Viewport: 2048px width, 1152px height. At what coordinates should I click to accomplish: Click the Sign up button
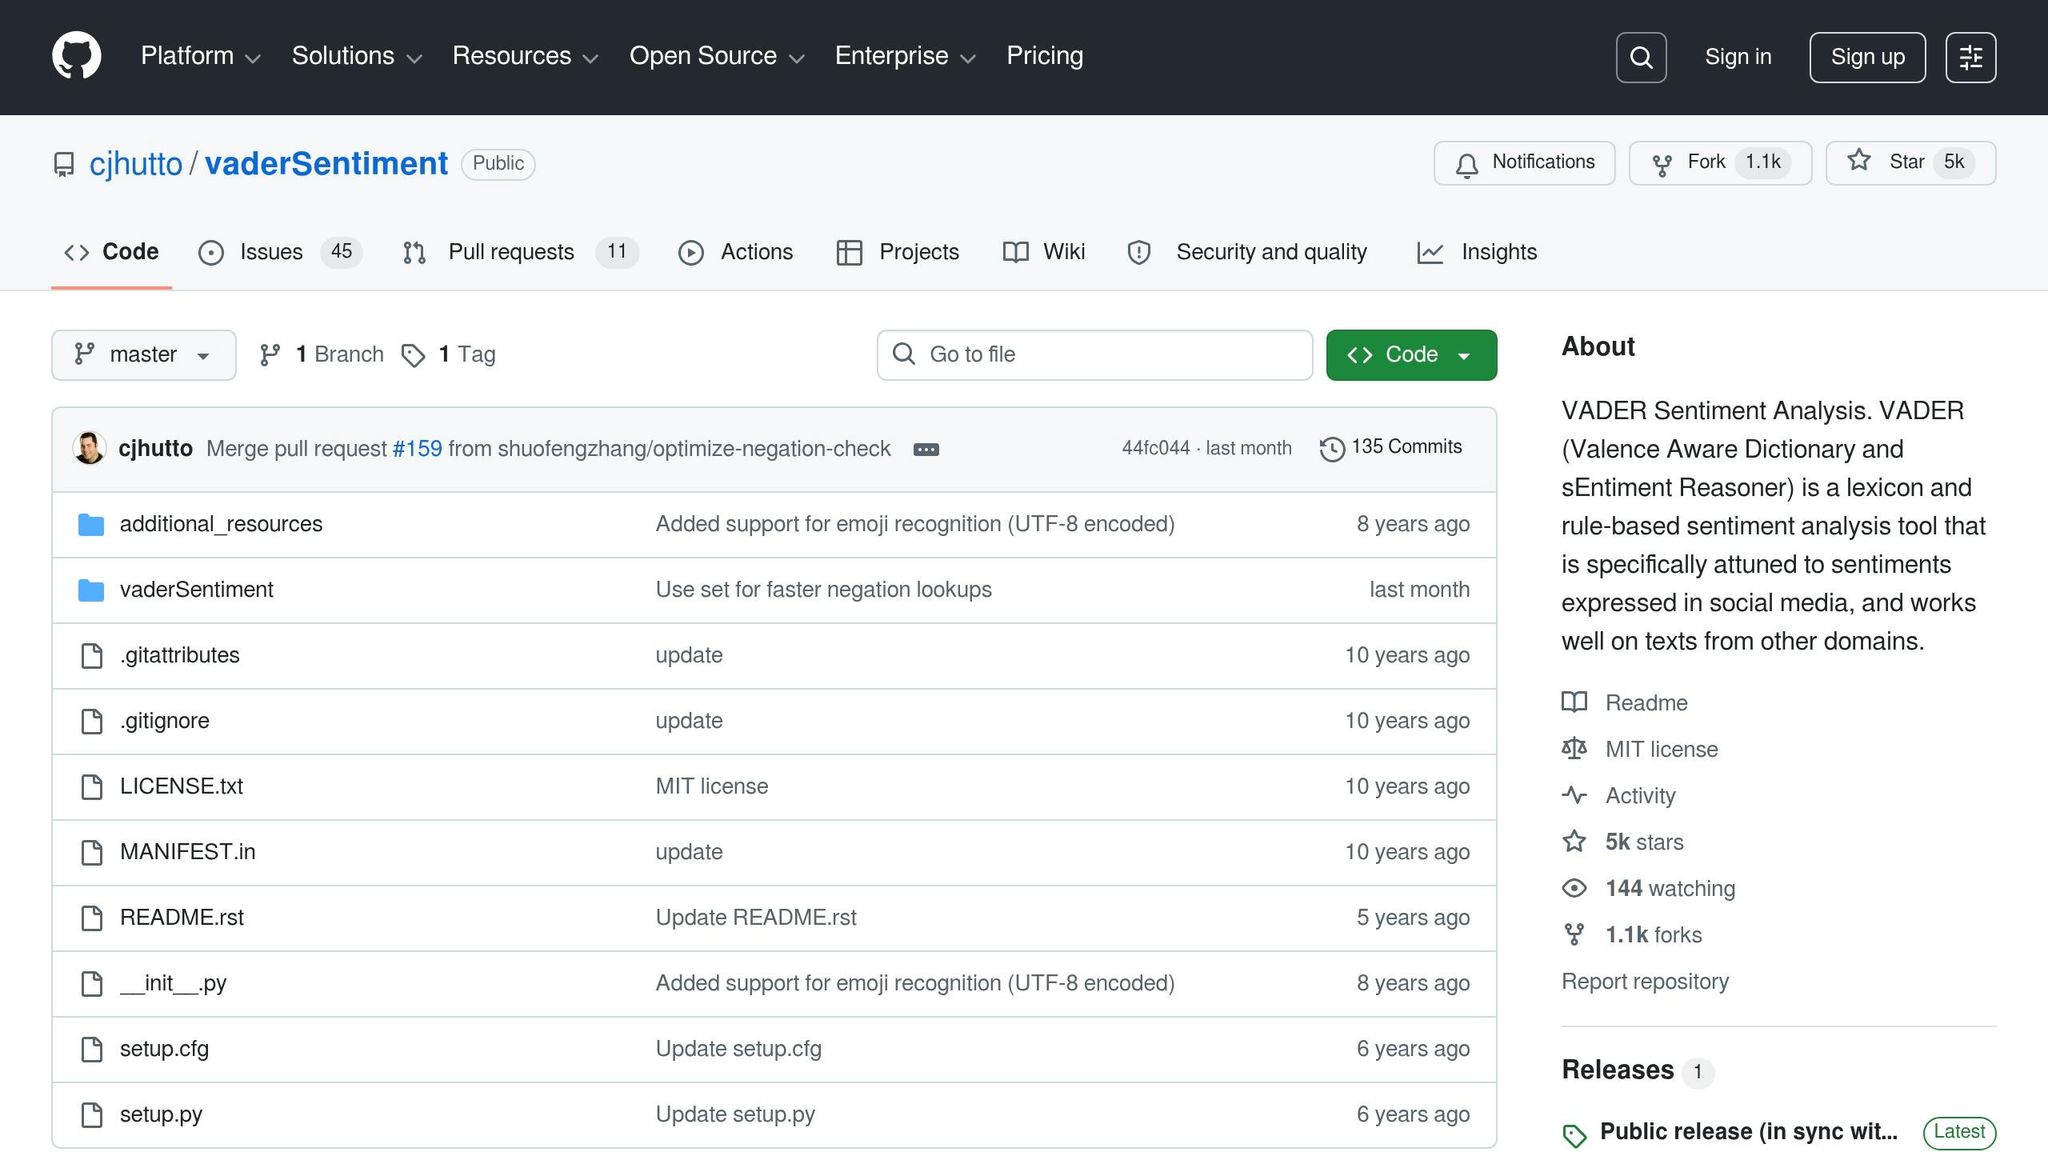(x=1866, y=57)
